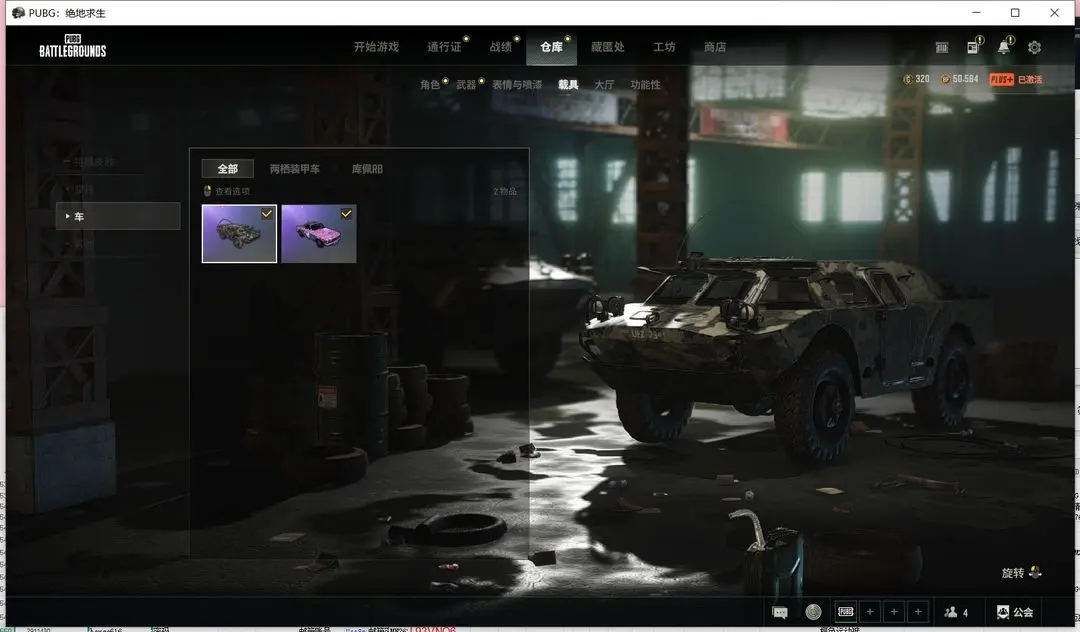This screenshot has width=1080, height=632.
Task: Filter by 库佩RB
Action: point(367,169)
